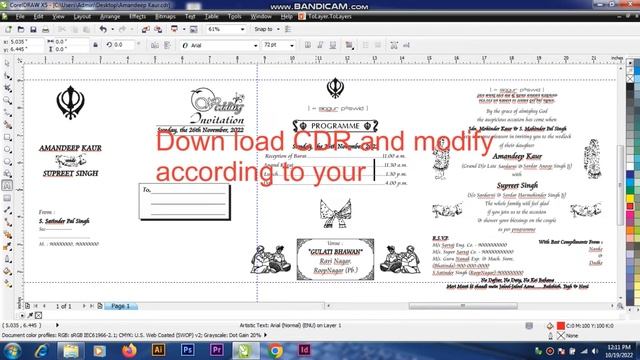Select the Ellipse tool

(x=7, y=149)
